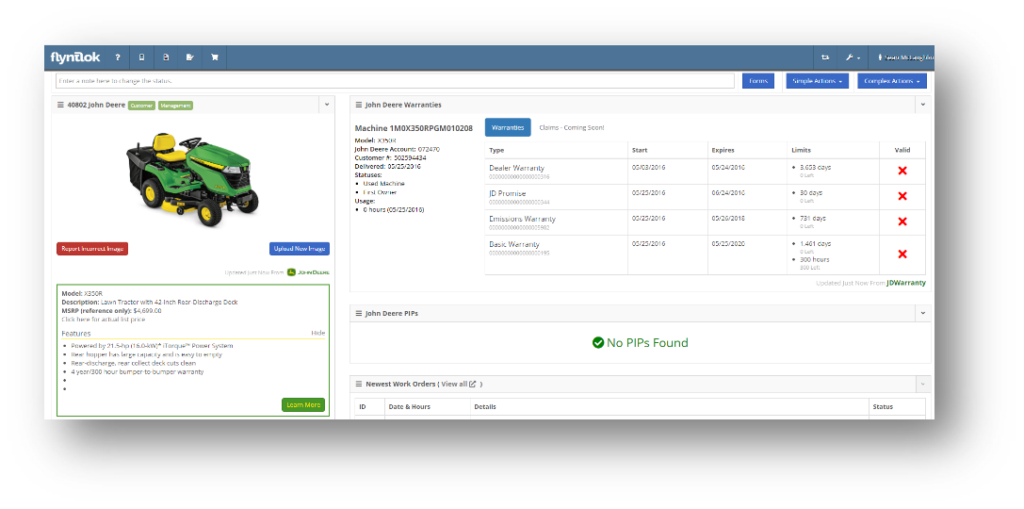1024x509 pixels.
Task: Click the Management tag
Action: coord(176,105)
